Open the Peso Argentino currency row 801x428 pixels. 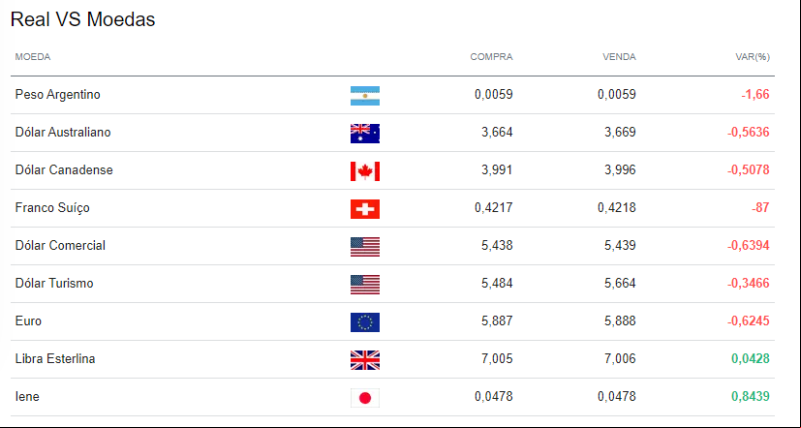392,94
